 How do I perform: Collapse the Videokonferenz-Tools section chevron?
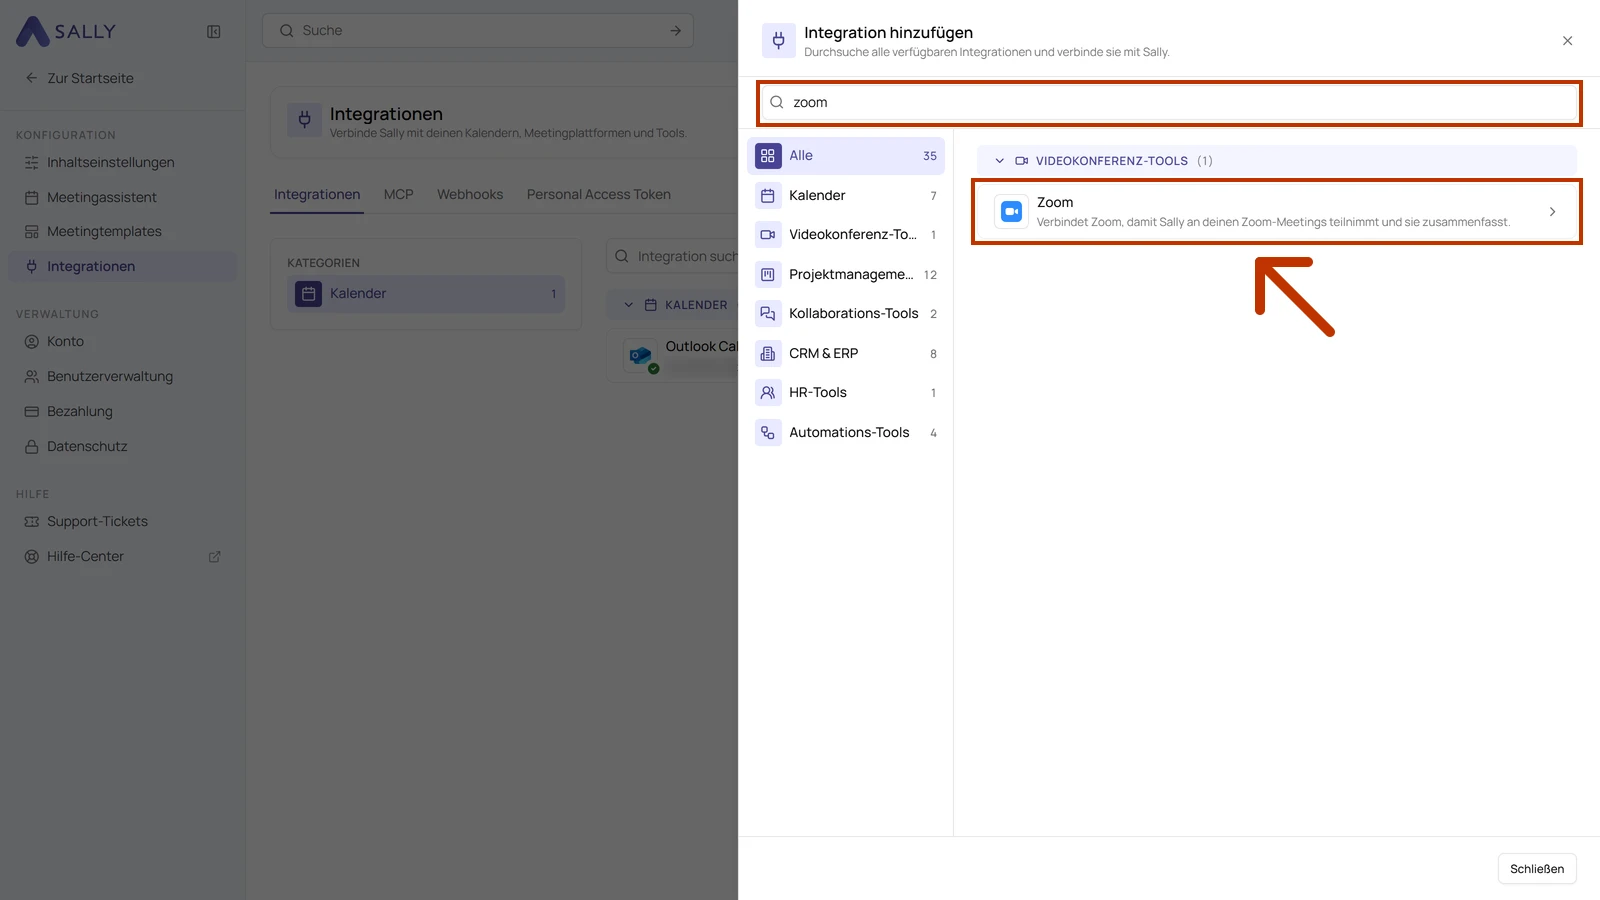coord(999,161)
